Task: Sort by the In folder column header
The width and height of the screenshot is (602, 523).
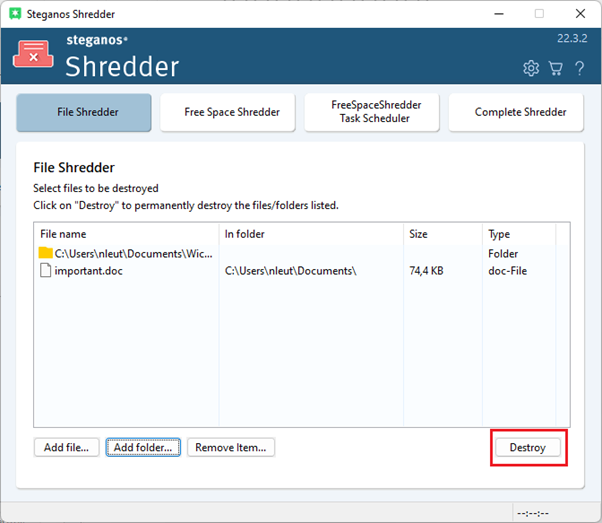Action: coord(310,234)
